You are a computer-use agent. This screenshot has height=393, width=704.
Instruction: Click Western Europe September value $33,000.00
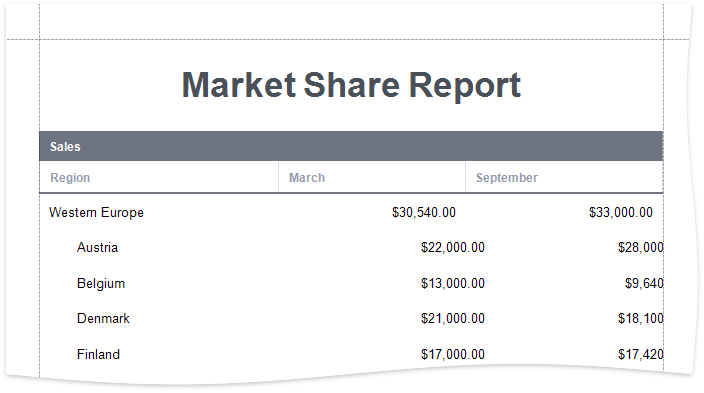pyautogui.click(x=621, y=212)
